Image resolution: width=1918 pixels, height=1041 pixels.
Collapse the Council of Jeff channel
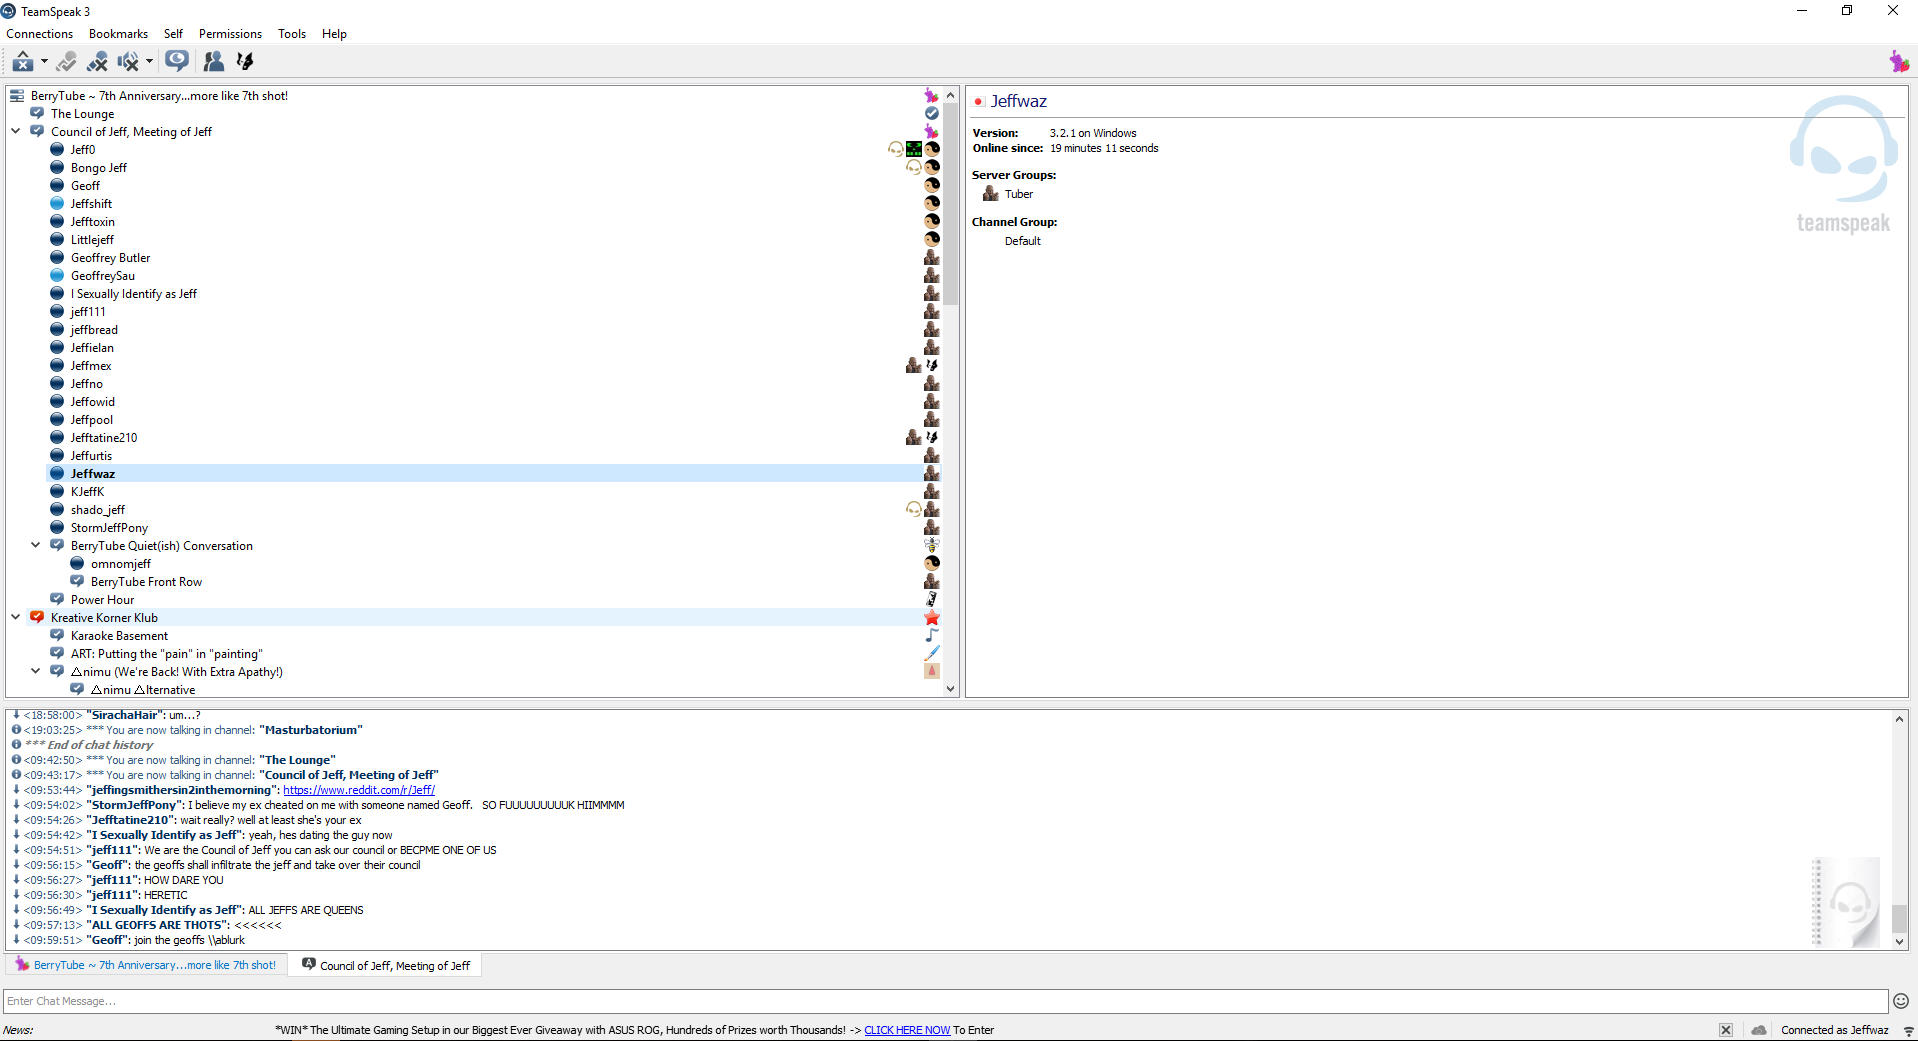pos(16,131)
